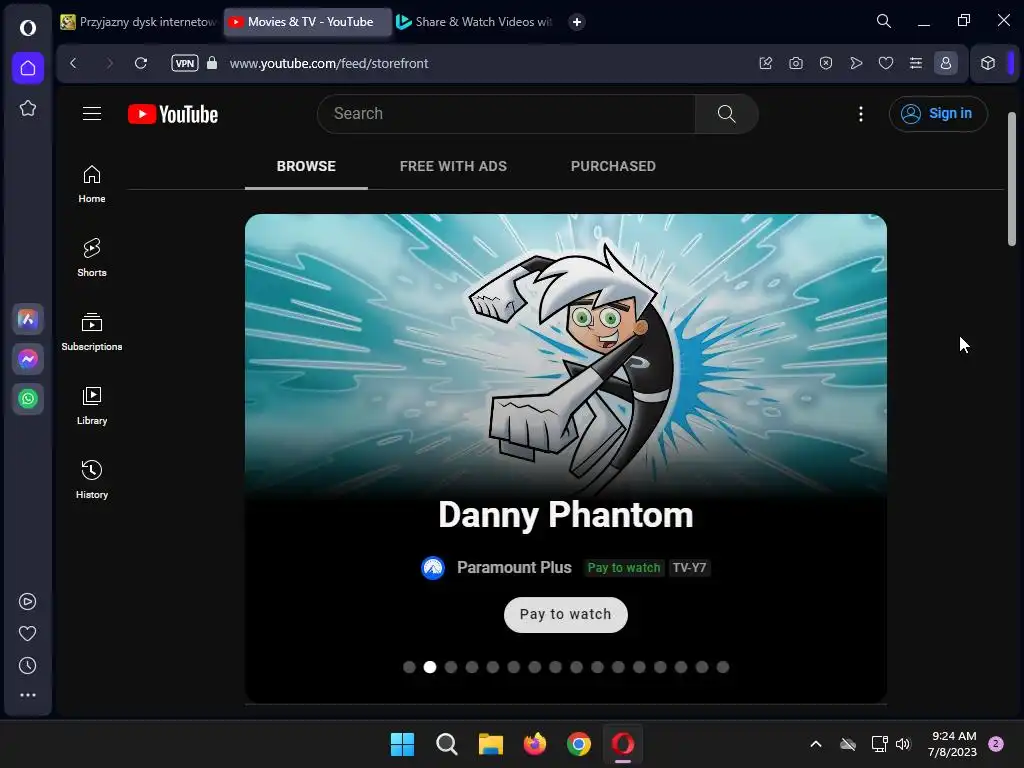1024x768 pixels.
Task: Open Paramount Plus channel link
Action: tap(514, 568)
